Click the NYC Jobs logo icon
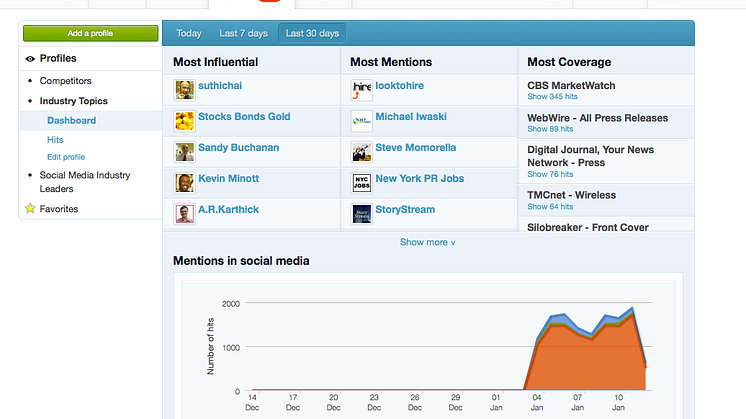746x419 pixels. (x=362, y=183)
